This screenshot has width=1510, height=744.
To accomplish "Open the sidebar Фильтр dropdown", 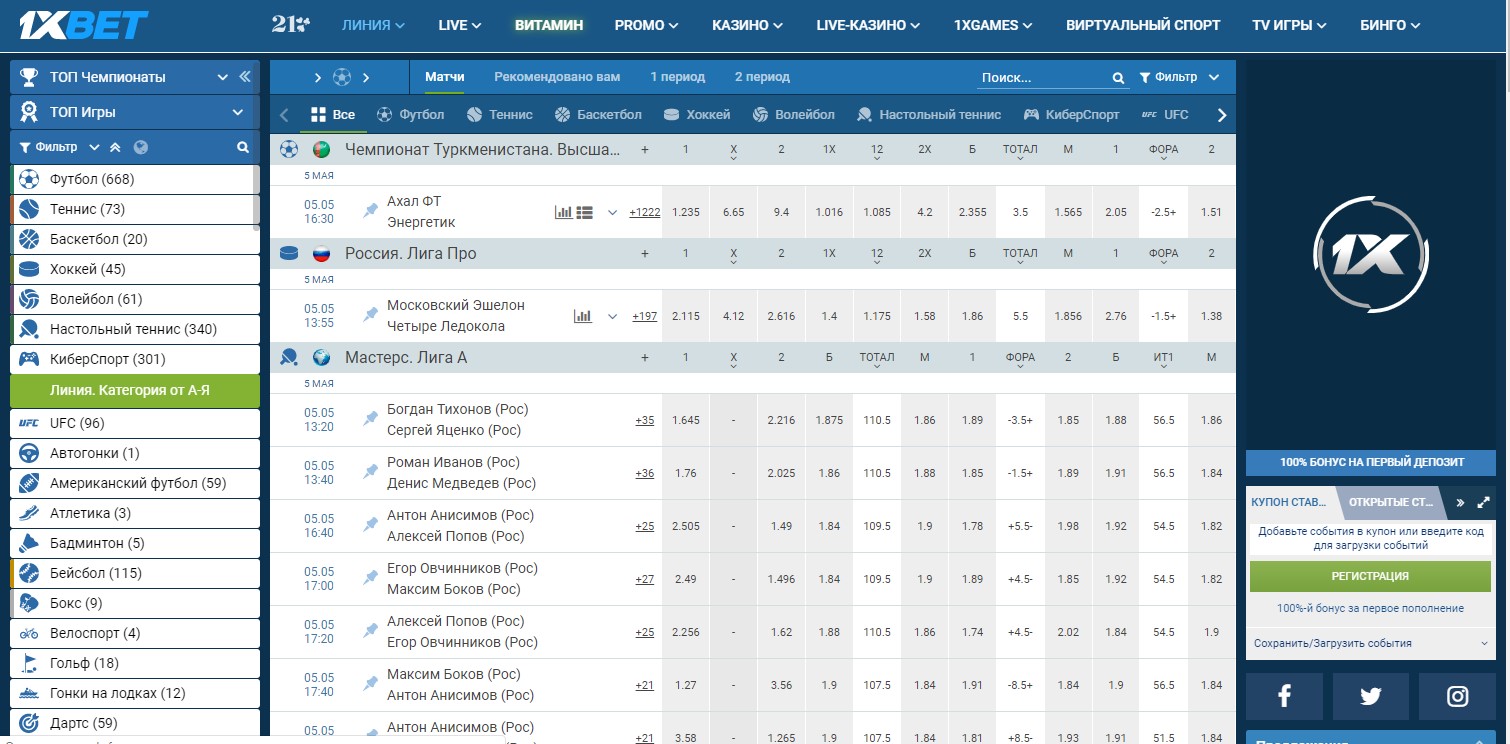I will [60, 147].
